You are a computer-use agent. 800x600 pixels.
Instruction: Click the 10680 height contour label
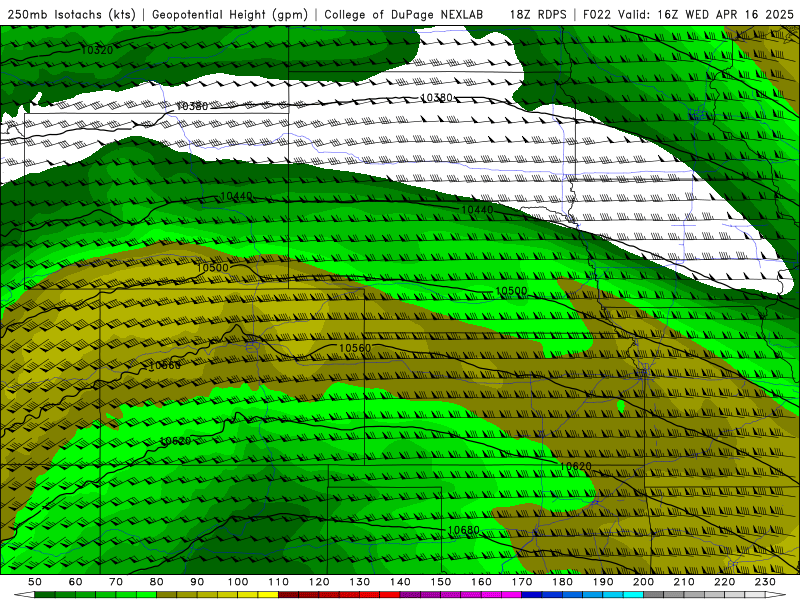(463, 531)
